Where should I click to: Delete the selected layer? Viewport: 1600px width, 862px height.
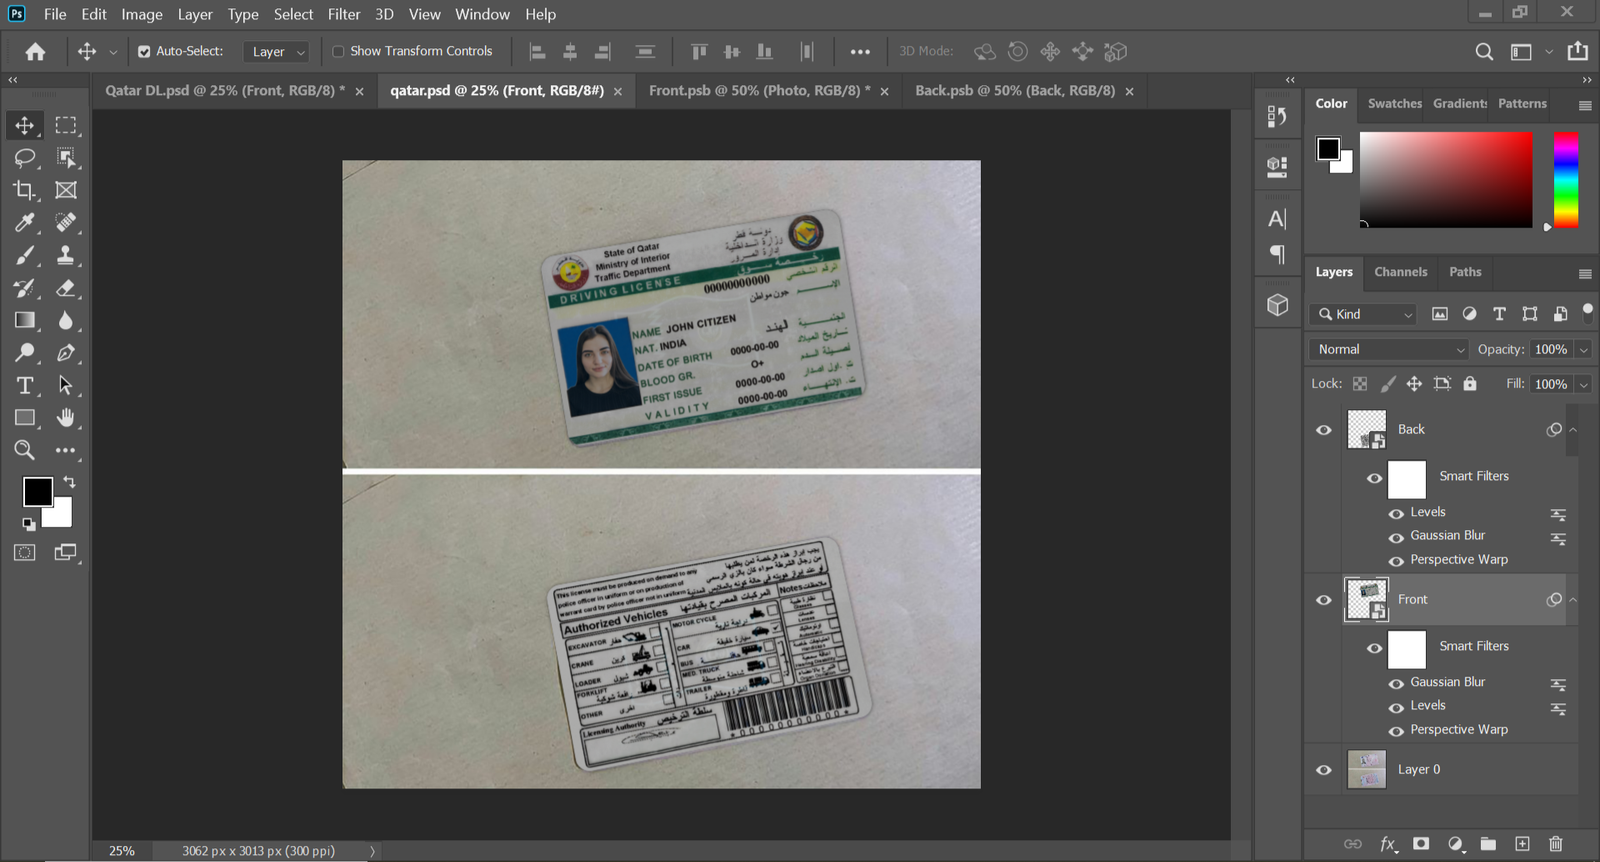[1556, 844]
